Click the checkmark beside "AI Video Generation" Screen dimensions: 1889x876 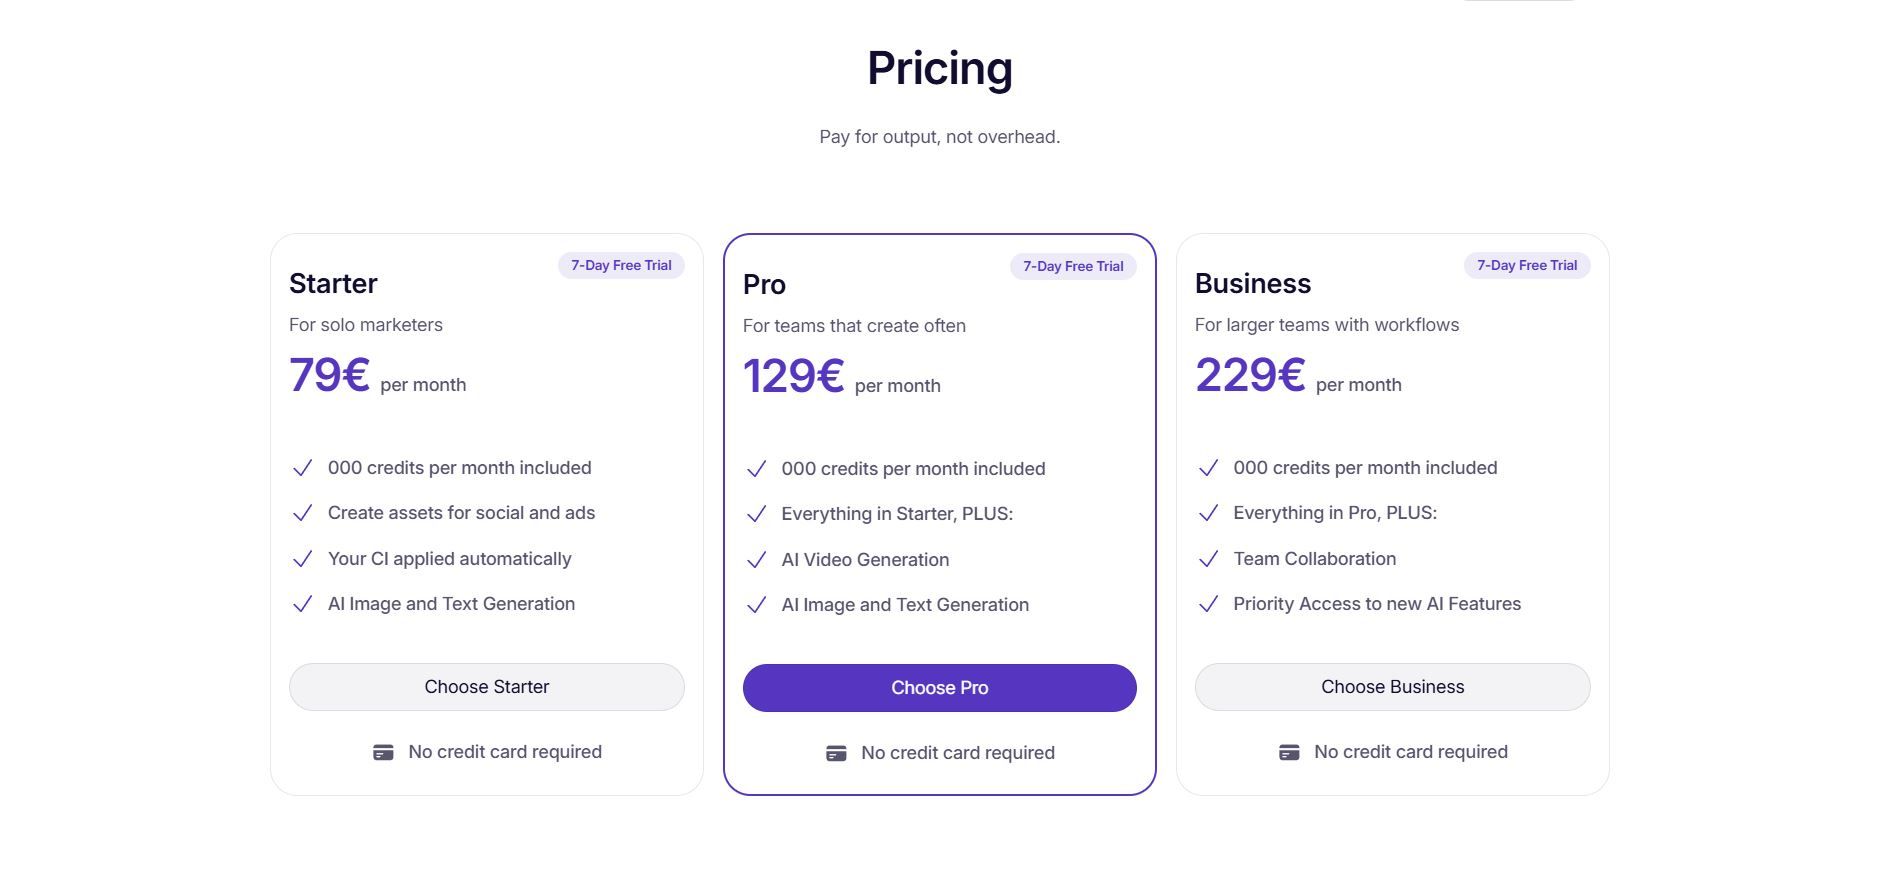pyautogui.click(x=756, y=560)
